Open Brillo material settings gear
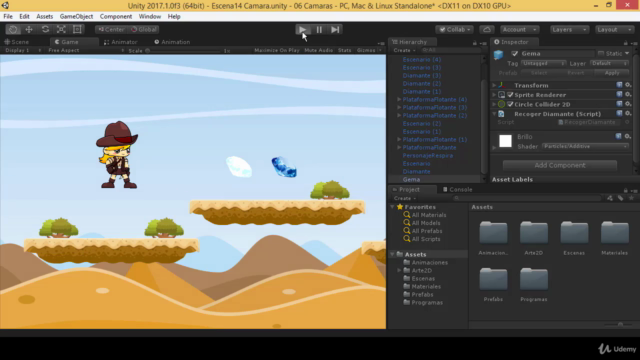 click(x=628, y=136)
